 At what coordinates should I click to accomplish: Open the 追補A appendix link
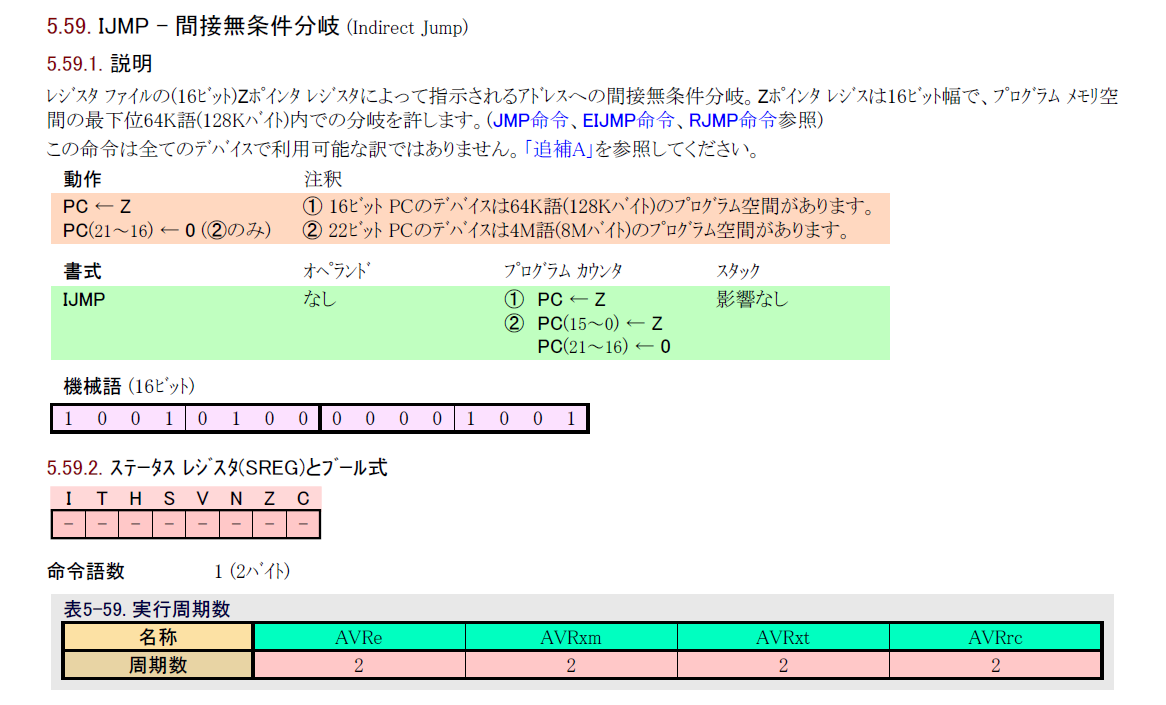[560, 151]
